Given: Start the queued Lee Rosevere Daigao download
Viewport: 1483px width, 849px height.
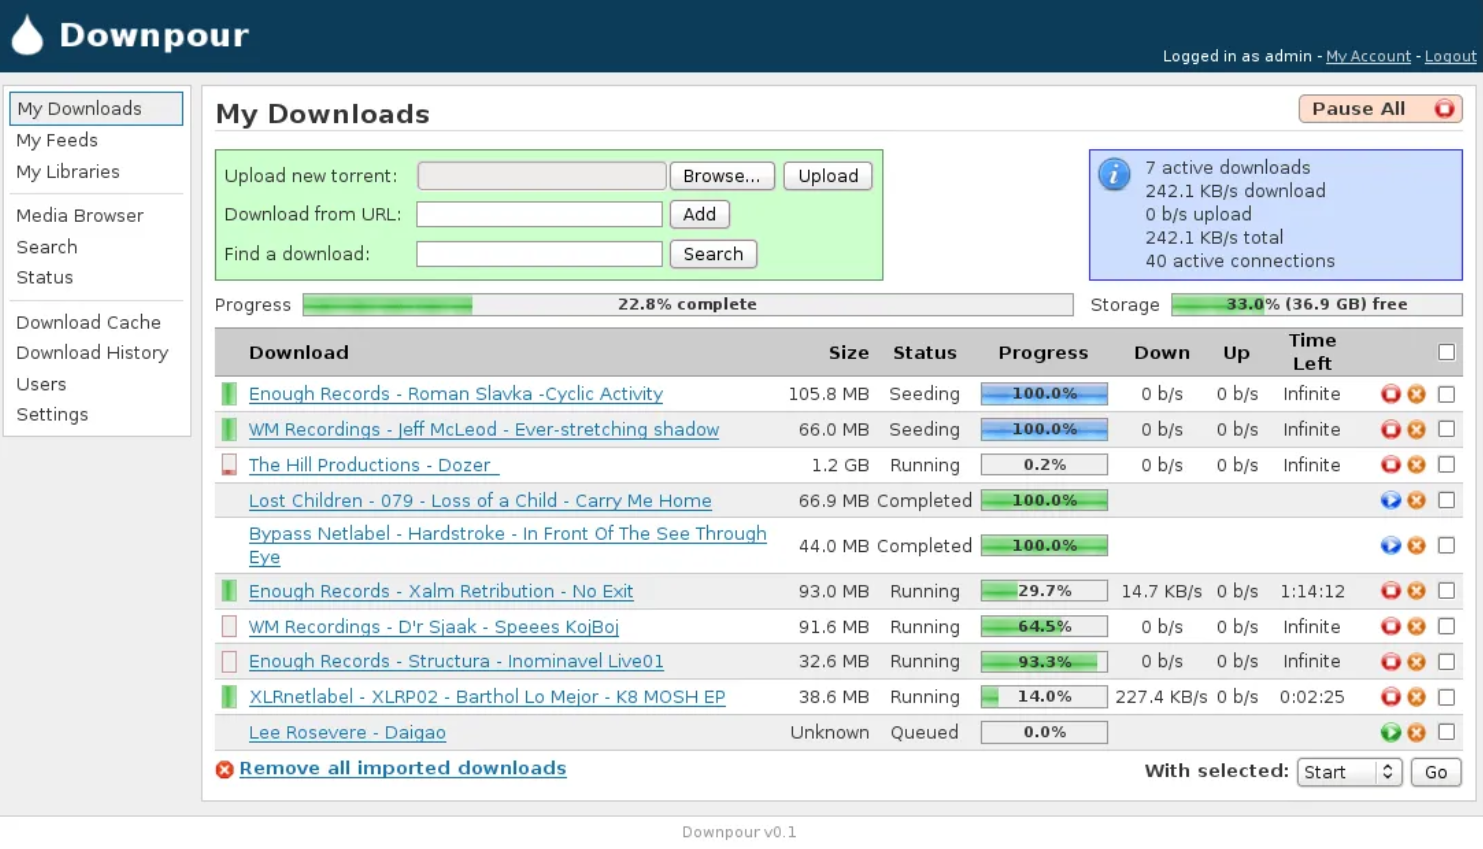Looking at the screenshot, I should [1390, 732].
